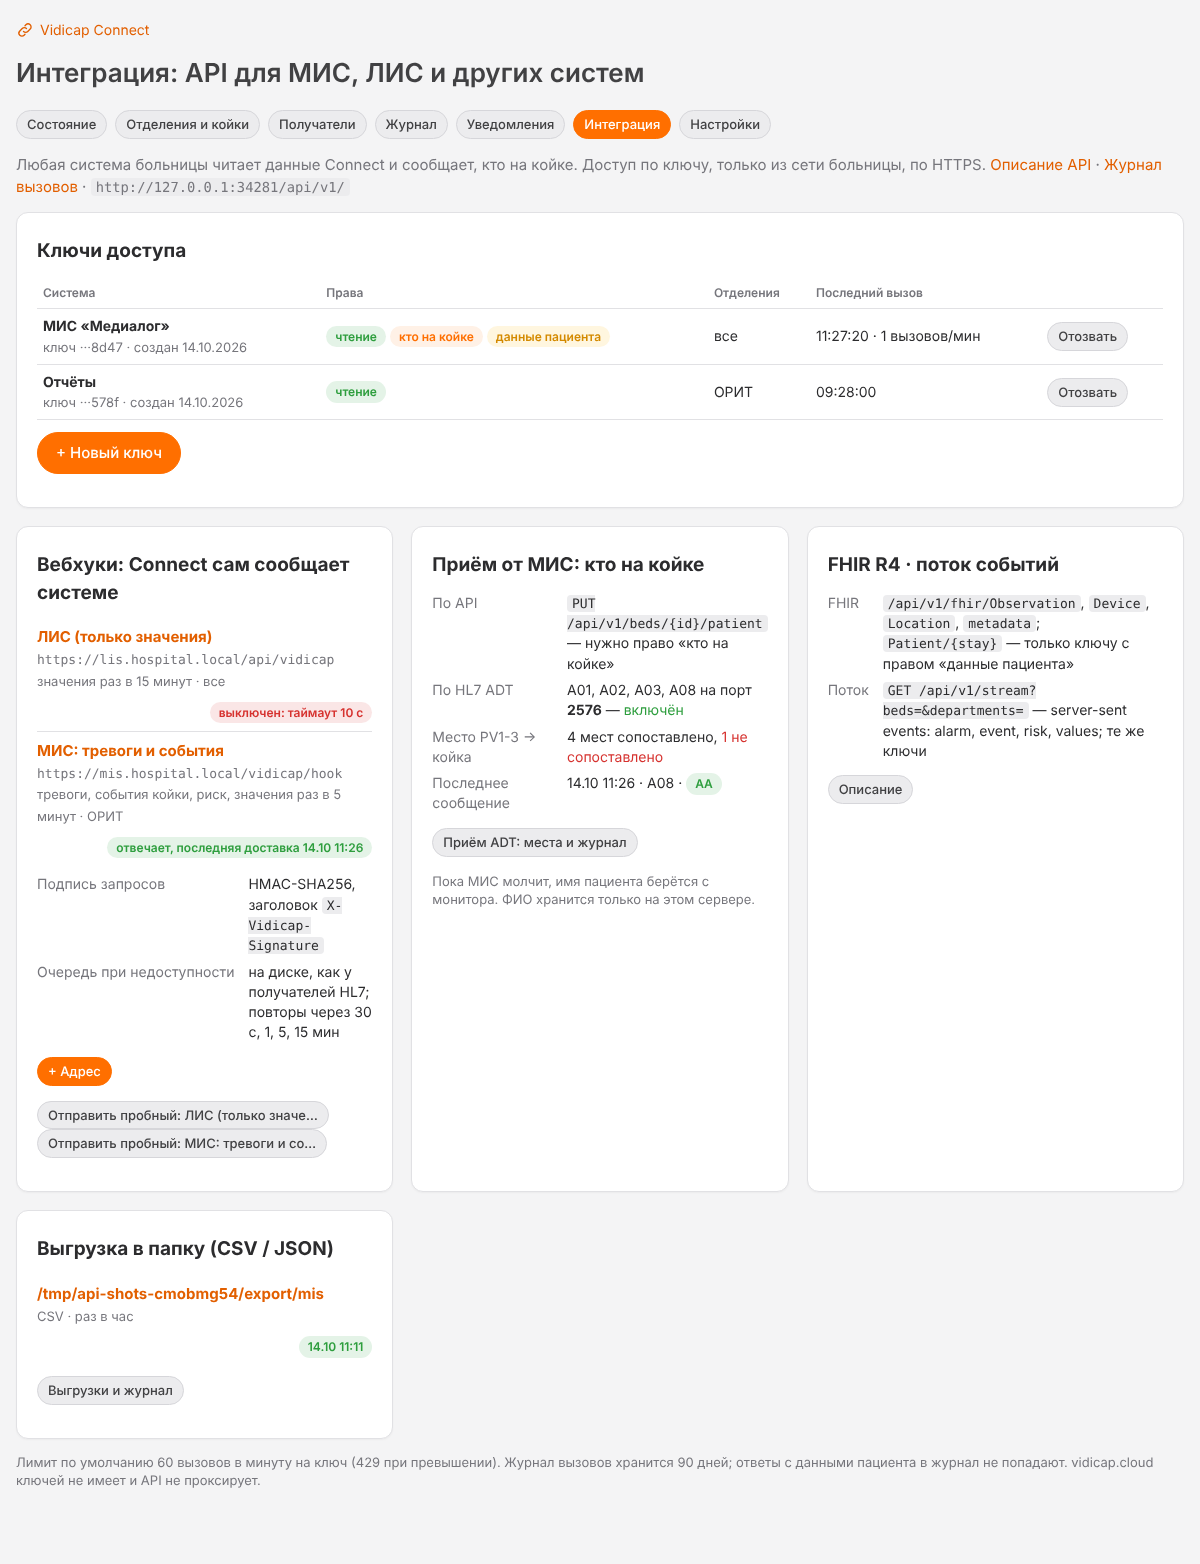Add a webhook with + Адрес
1200x1564 pixels.
(74, 1072)
